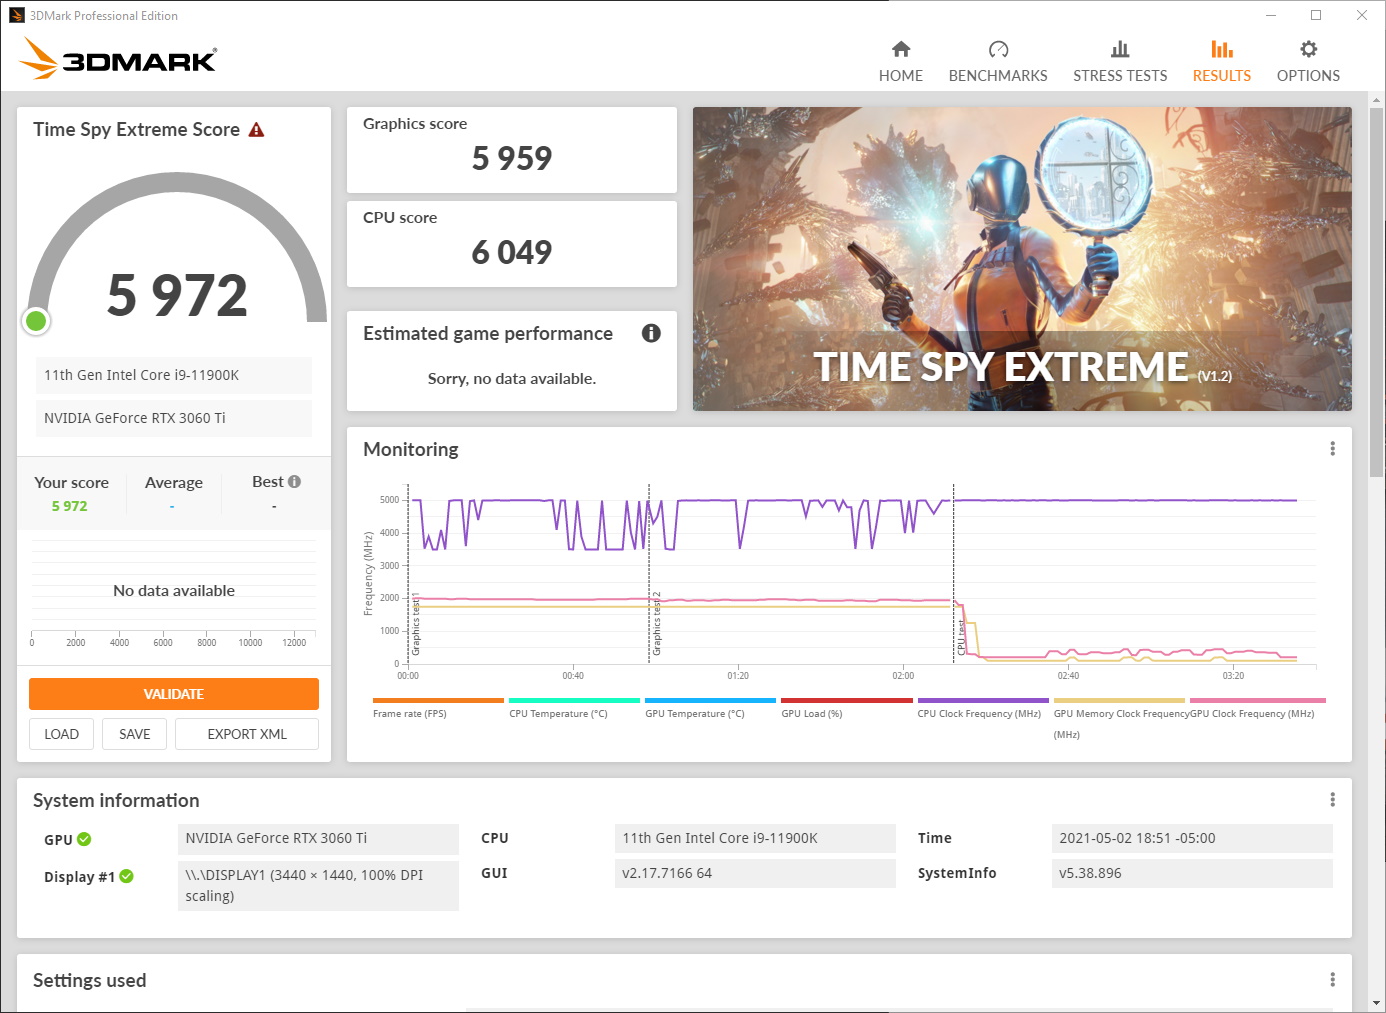The height and width of the screenshot is (1013, 1386).
Task: Click the scrollbar up arrow
Action: (x=1377, y=100)
